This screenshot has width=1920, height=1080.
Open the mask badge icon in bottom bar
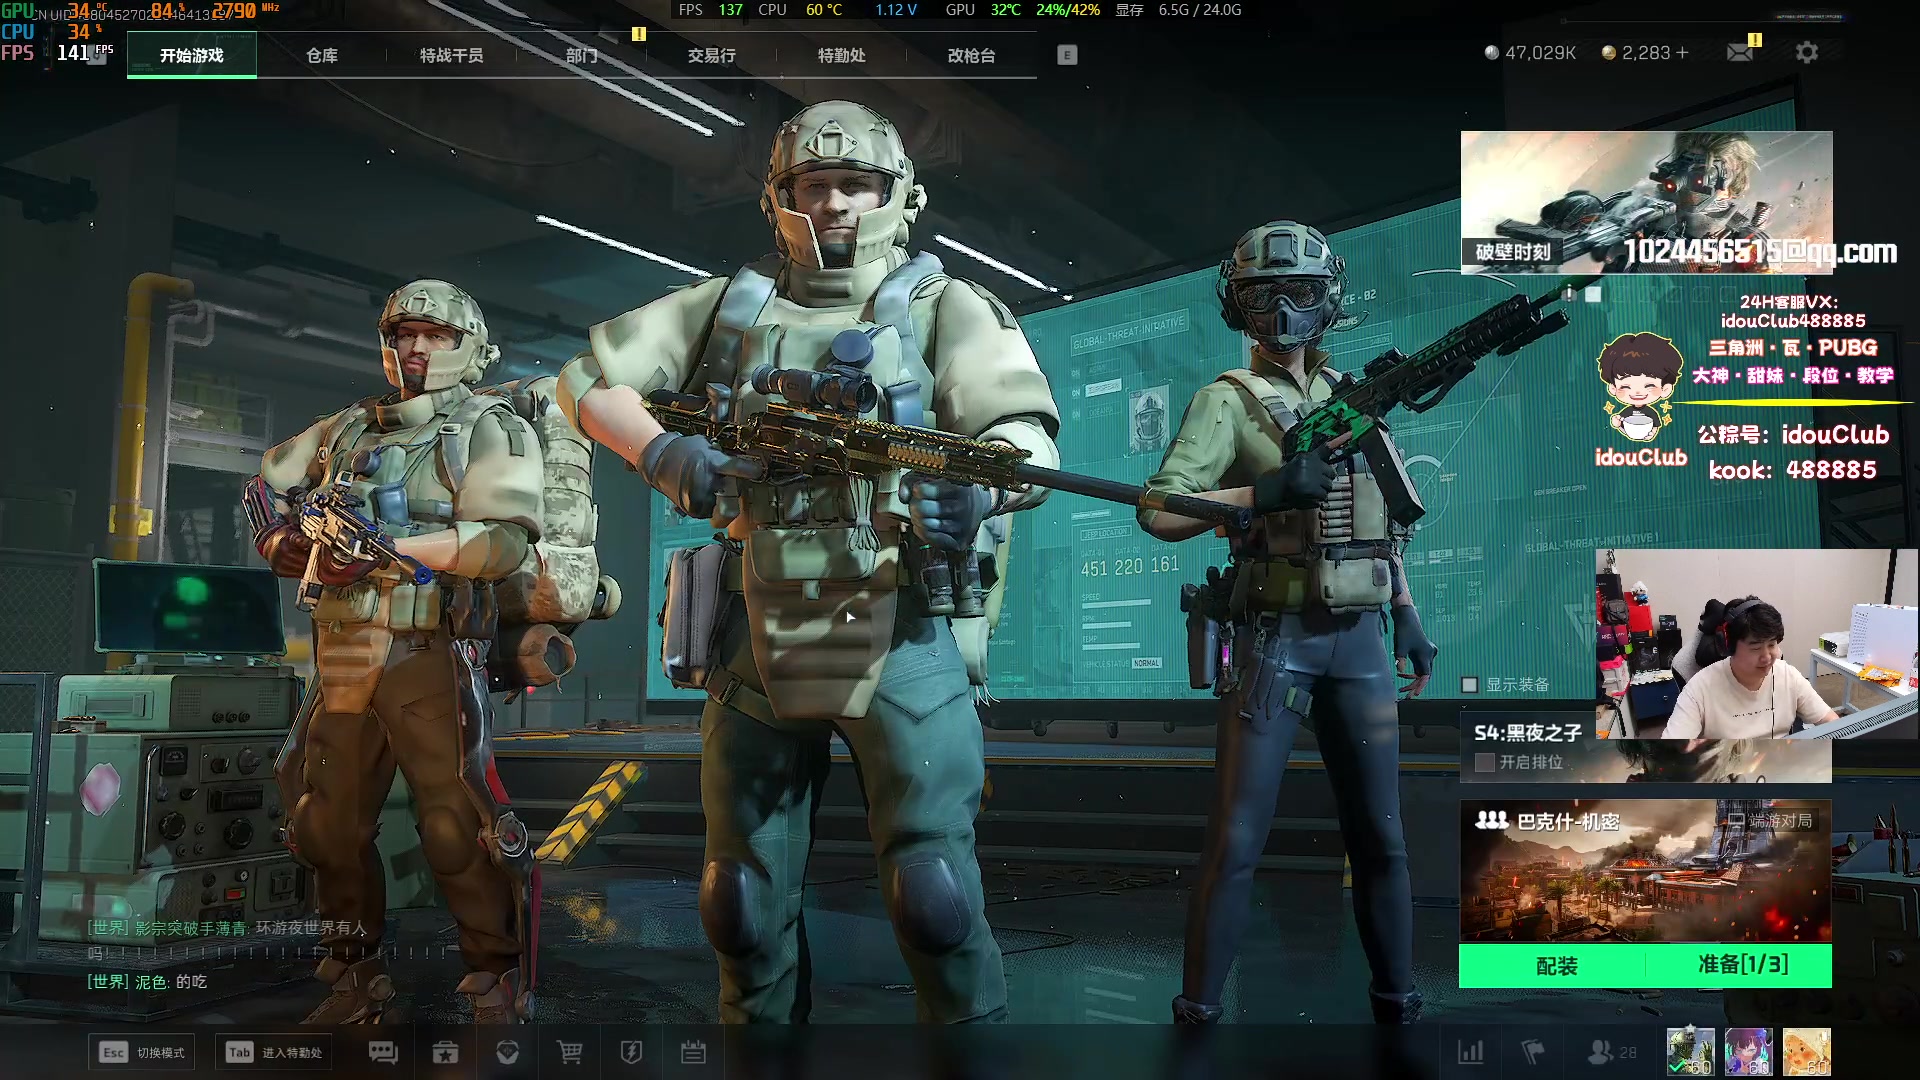[507, 1052]
